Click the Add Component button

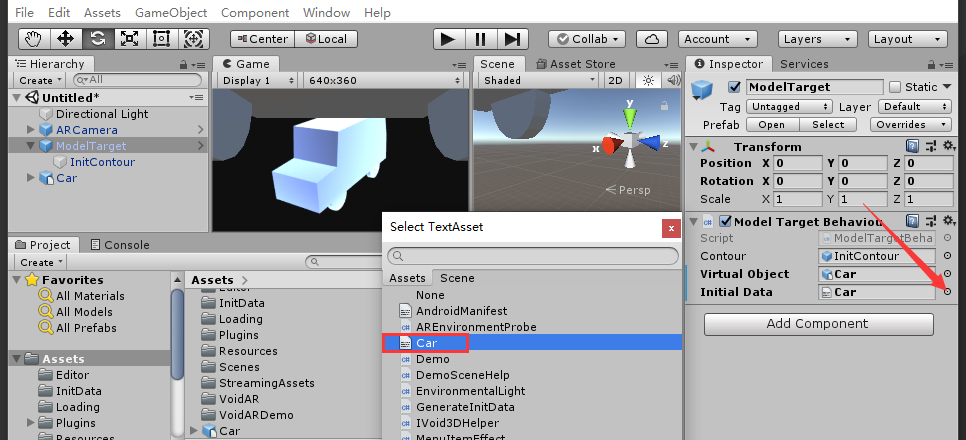click(x=818, y=324)
